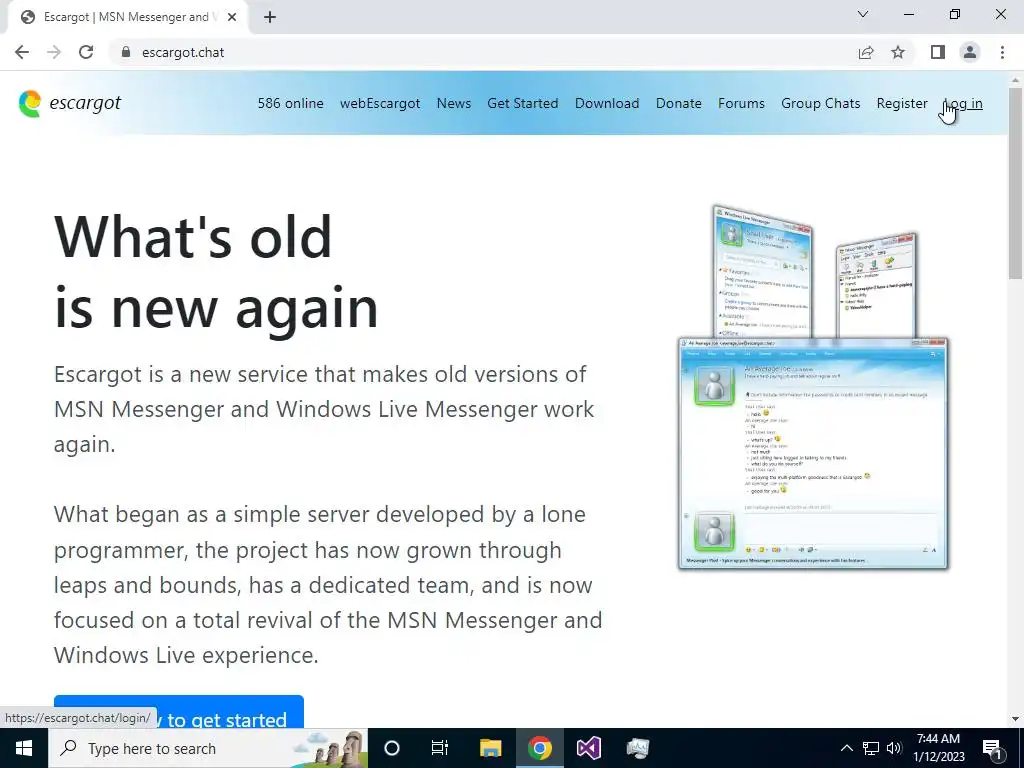Screen dimensions: 1024x768
Task: Open a new tab with plus button
Action: click(x=270, y=17)
